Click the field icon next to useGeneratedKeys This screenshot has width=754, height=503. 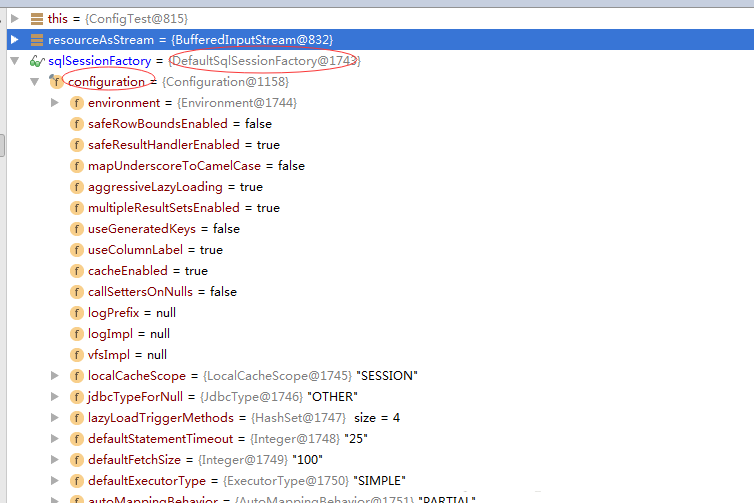(76, 229)
